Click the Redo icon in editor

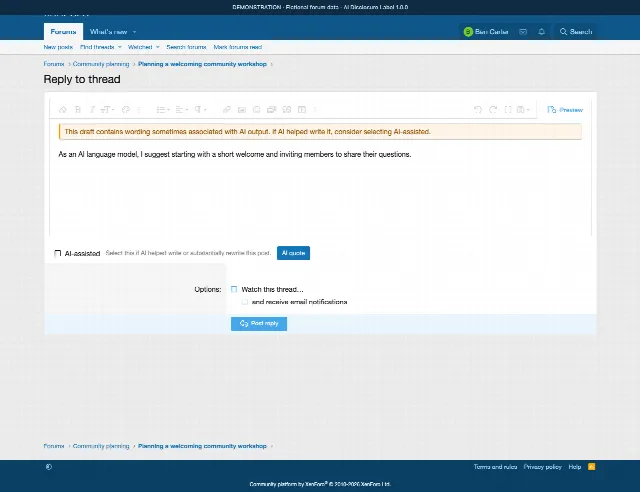493,109
